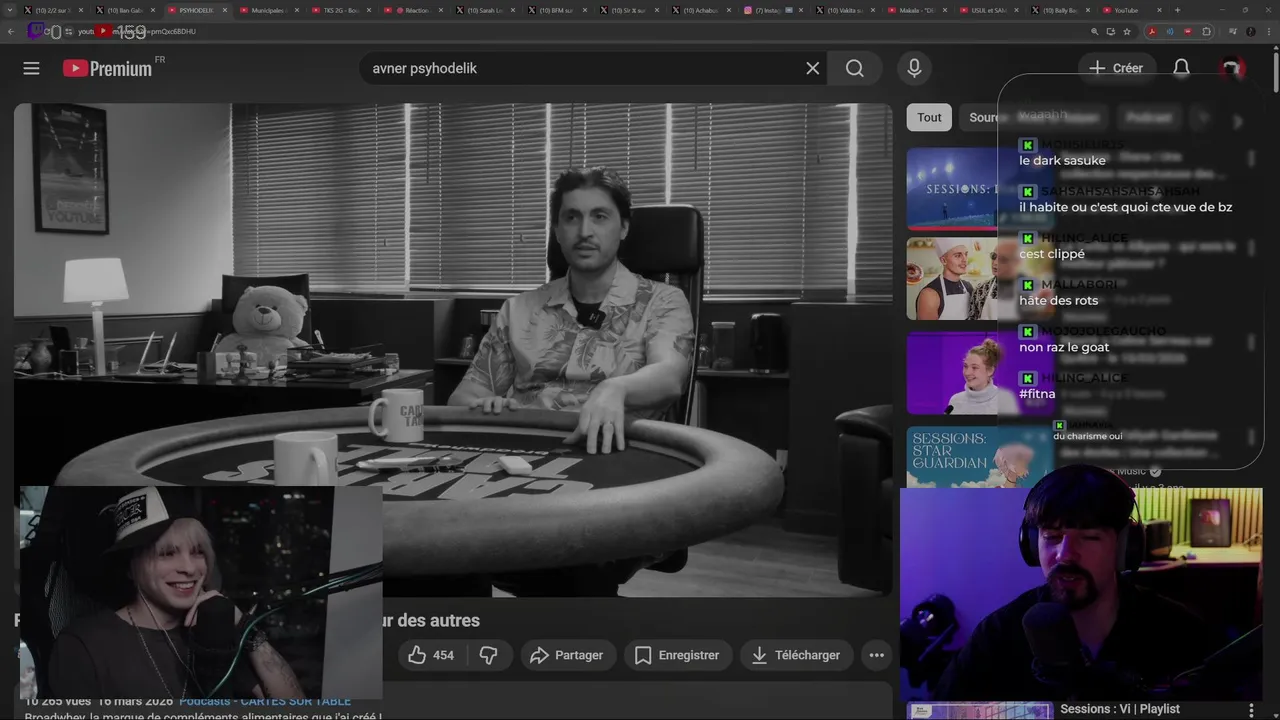Switch to the USUL et SAM browser tab

pos(988,10)
